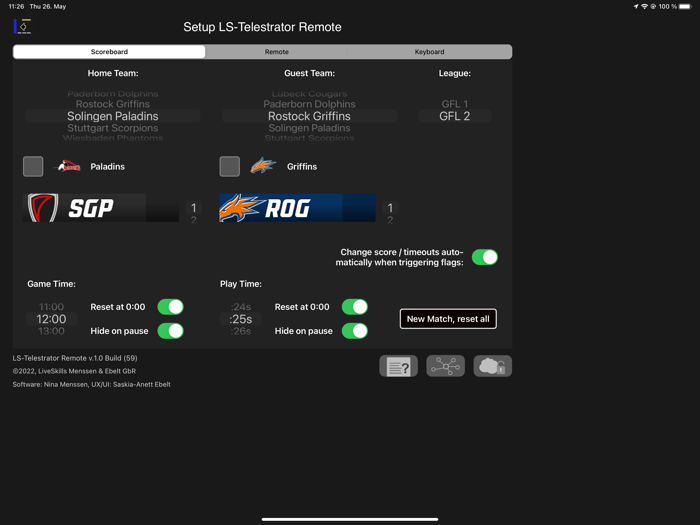Screen dimensions: 700x525
Task: Open the cloud unlock icon button
Action: click(492, 366)
